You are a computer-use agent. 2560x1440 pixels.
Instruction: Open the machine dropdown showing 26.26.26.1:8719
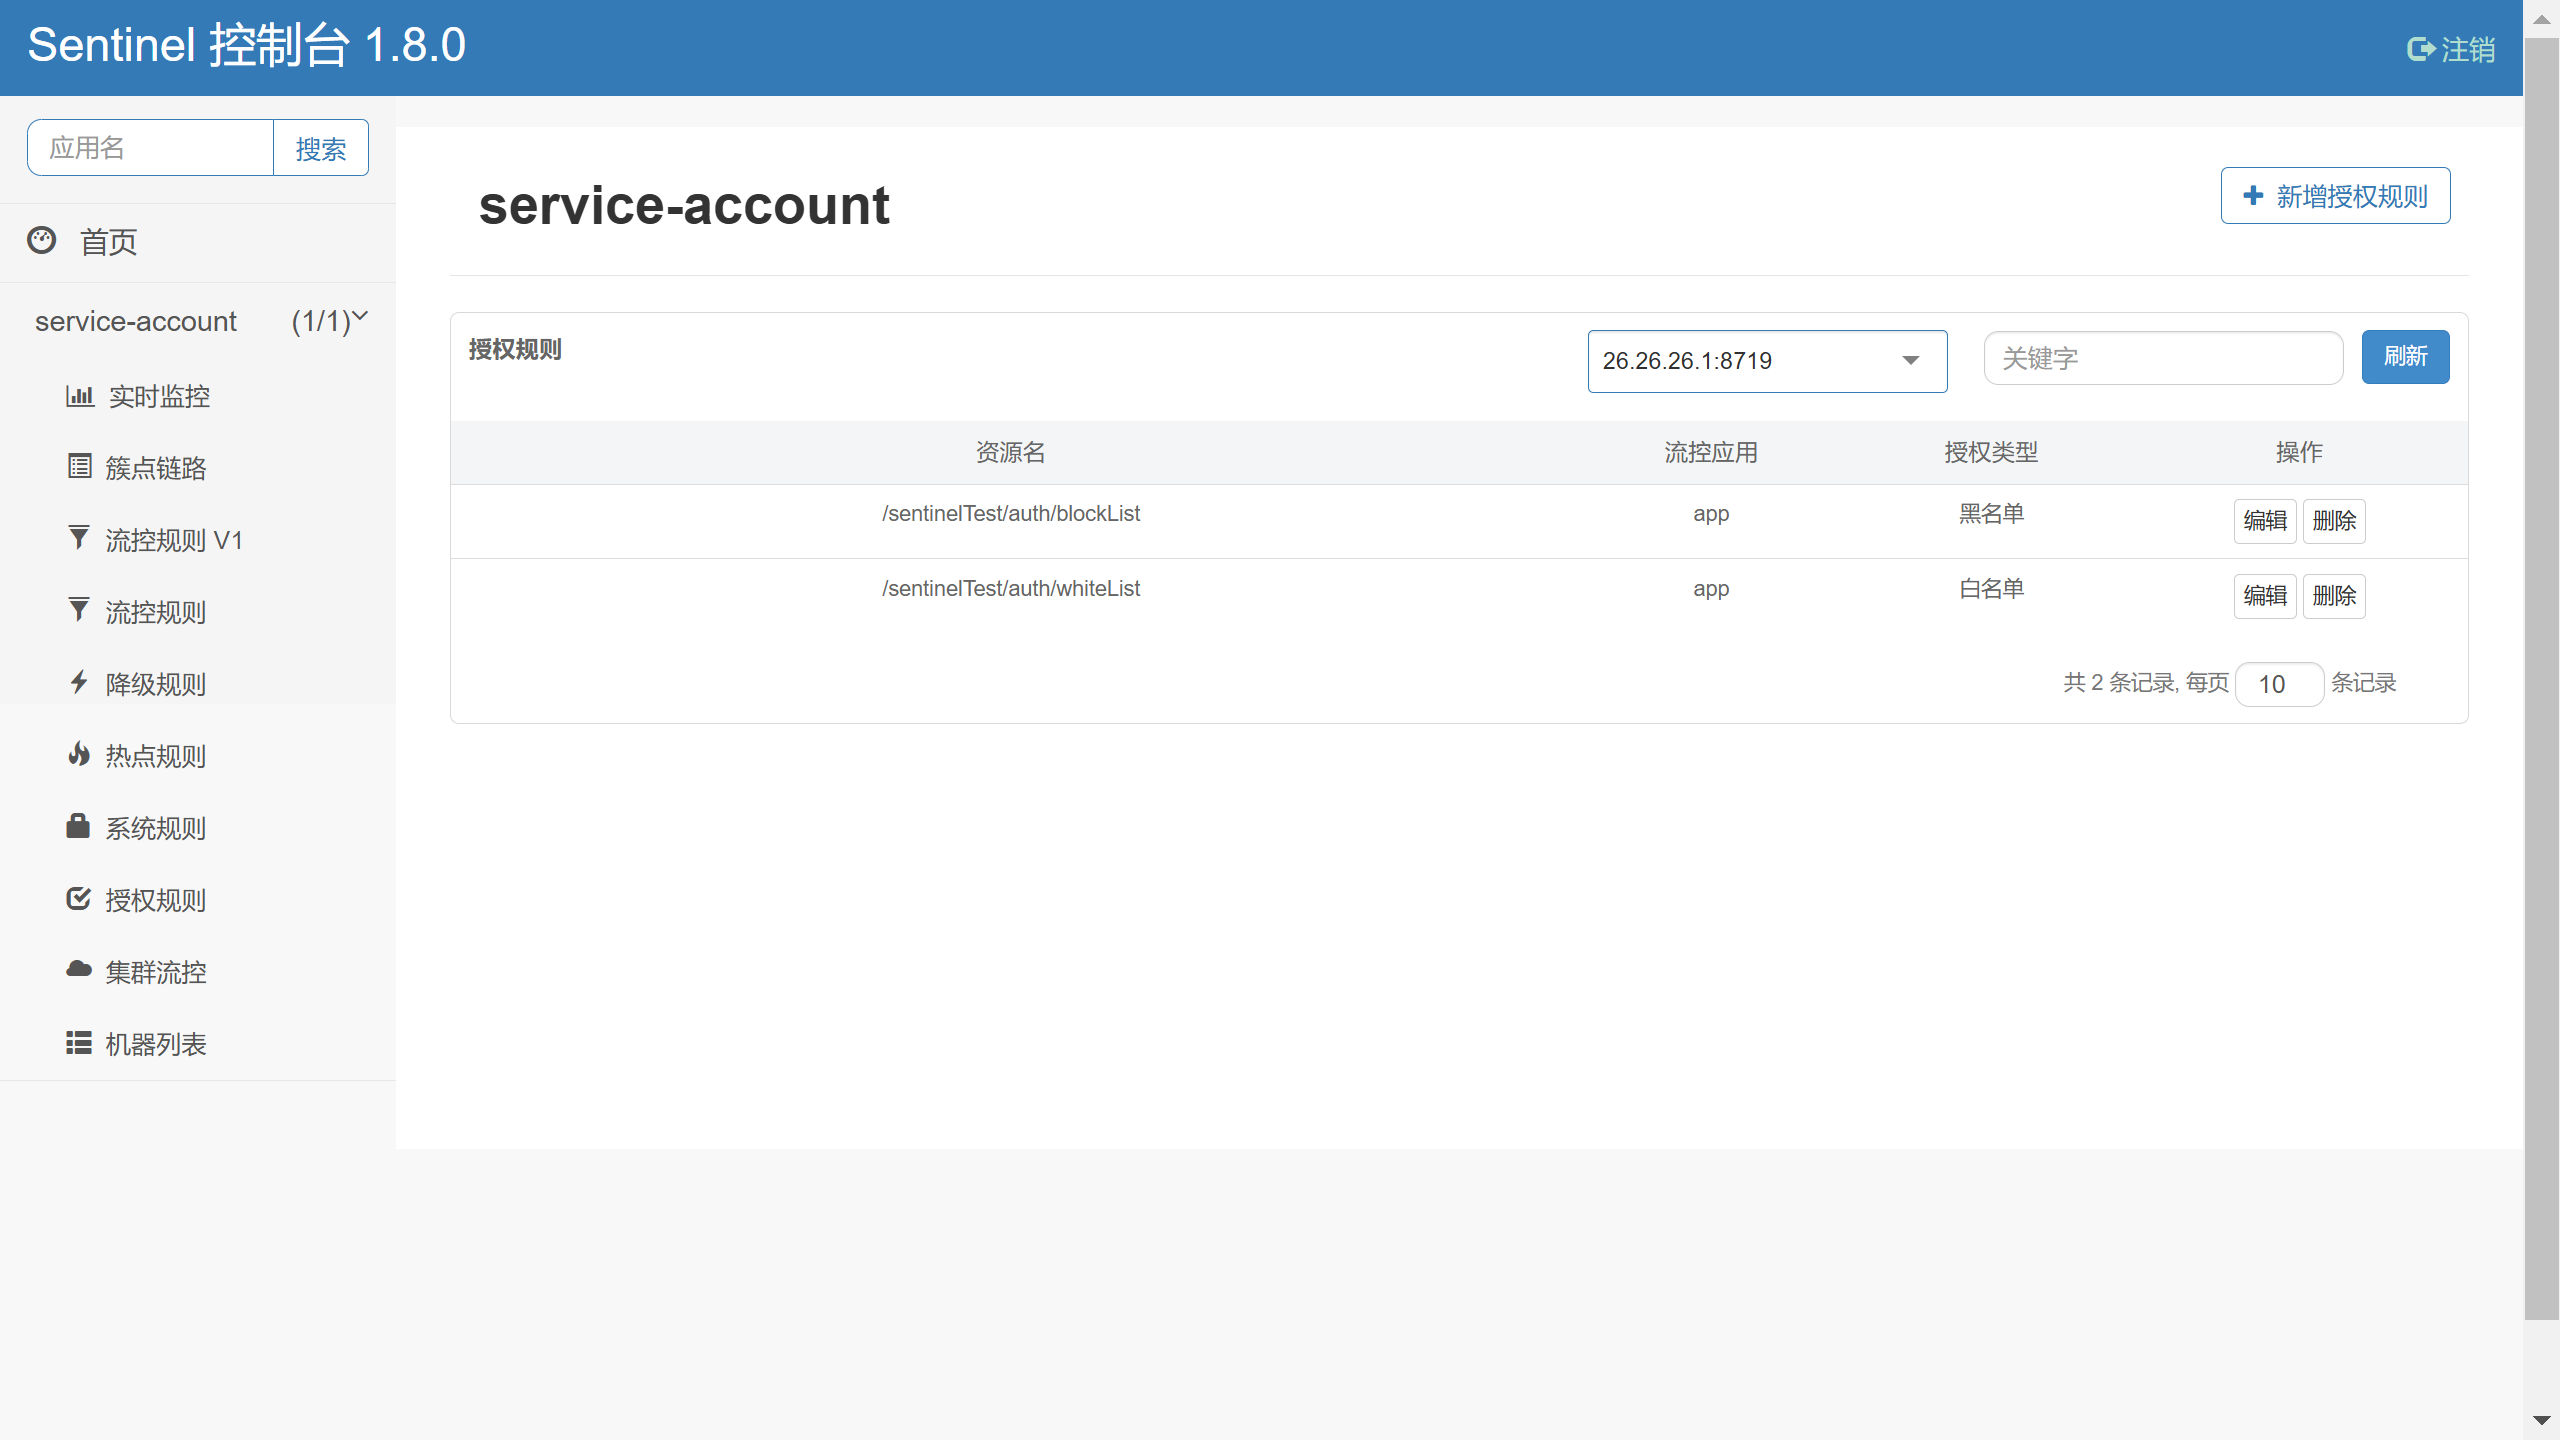tap(1766, 361)
